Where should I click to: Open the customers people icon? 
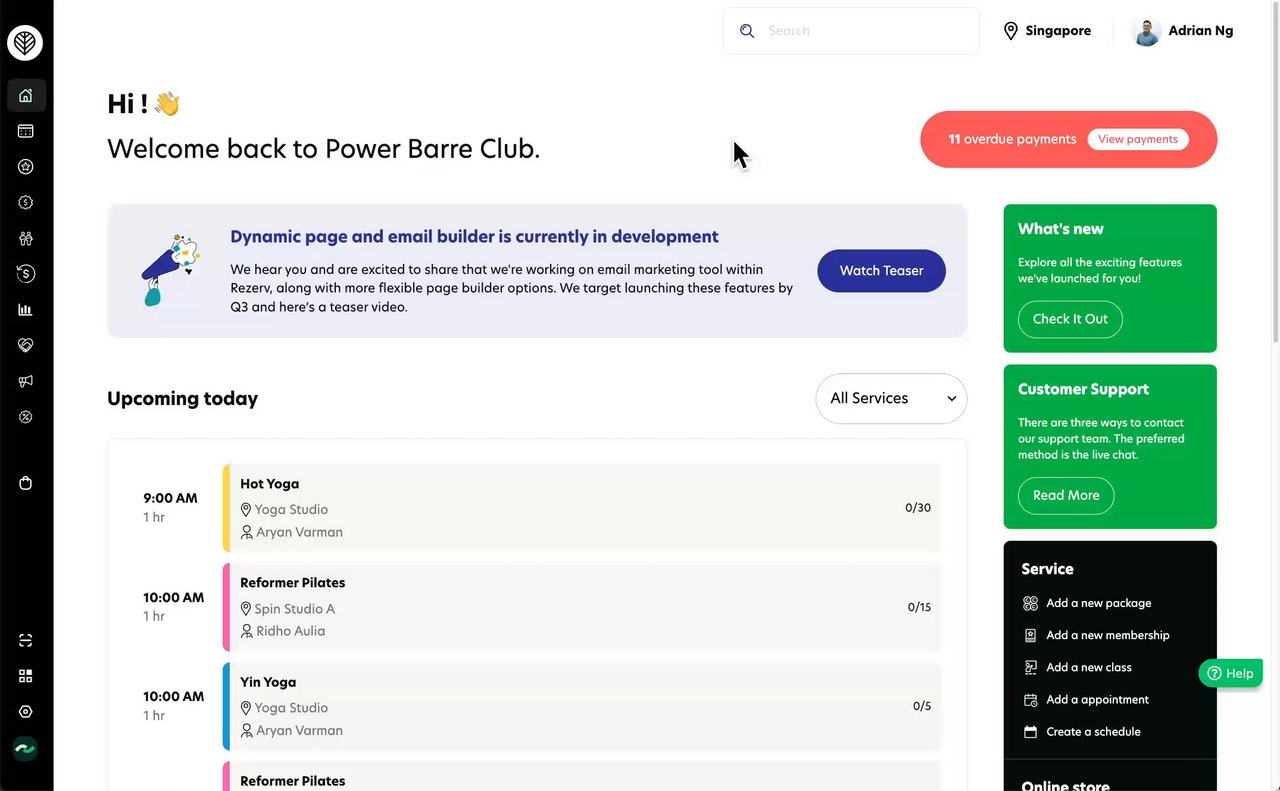tap(26, 238)
